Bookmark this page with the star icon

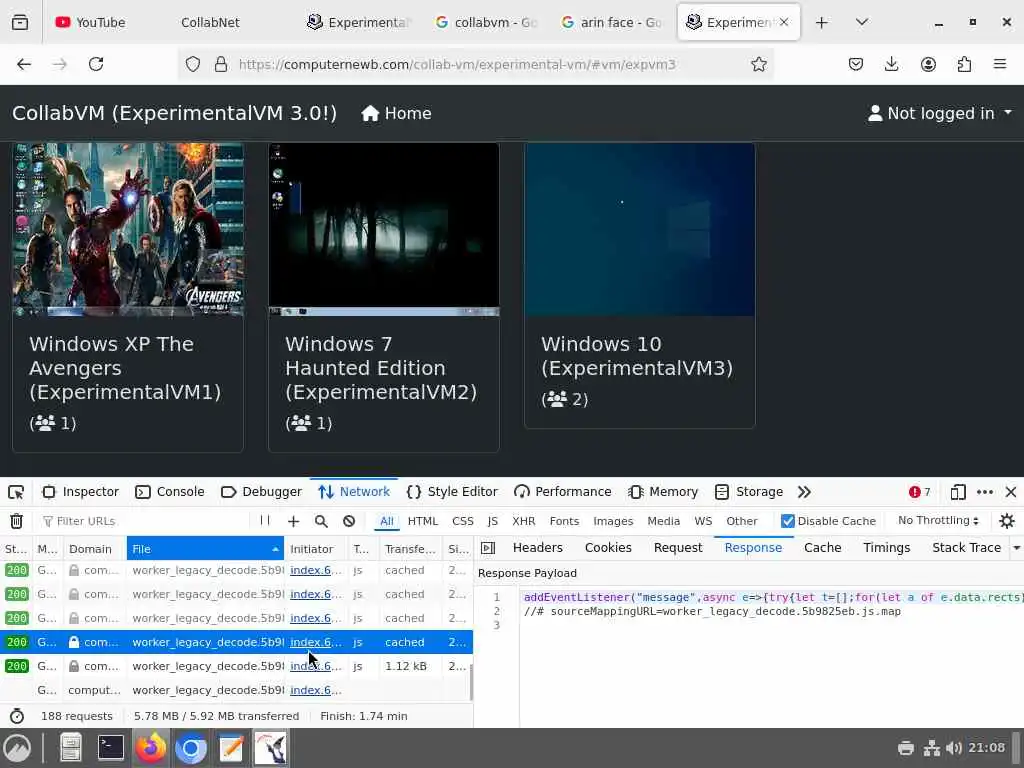(758, 64)
